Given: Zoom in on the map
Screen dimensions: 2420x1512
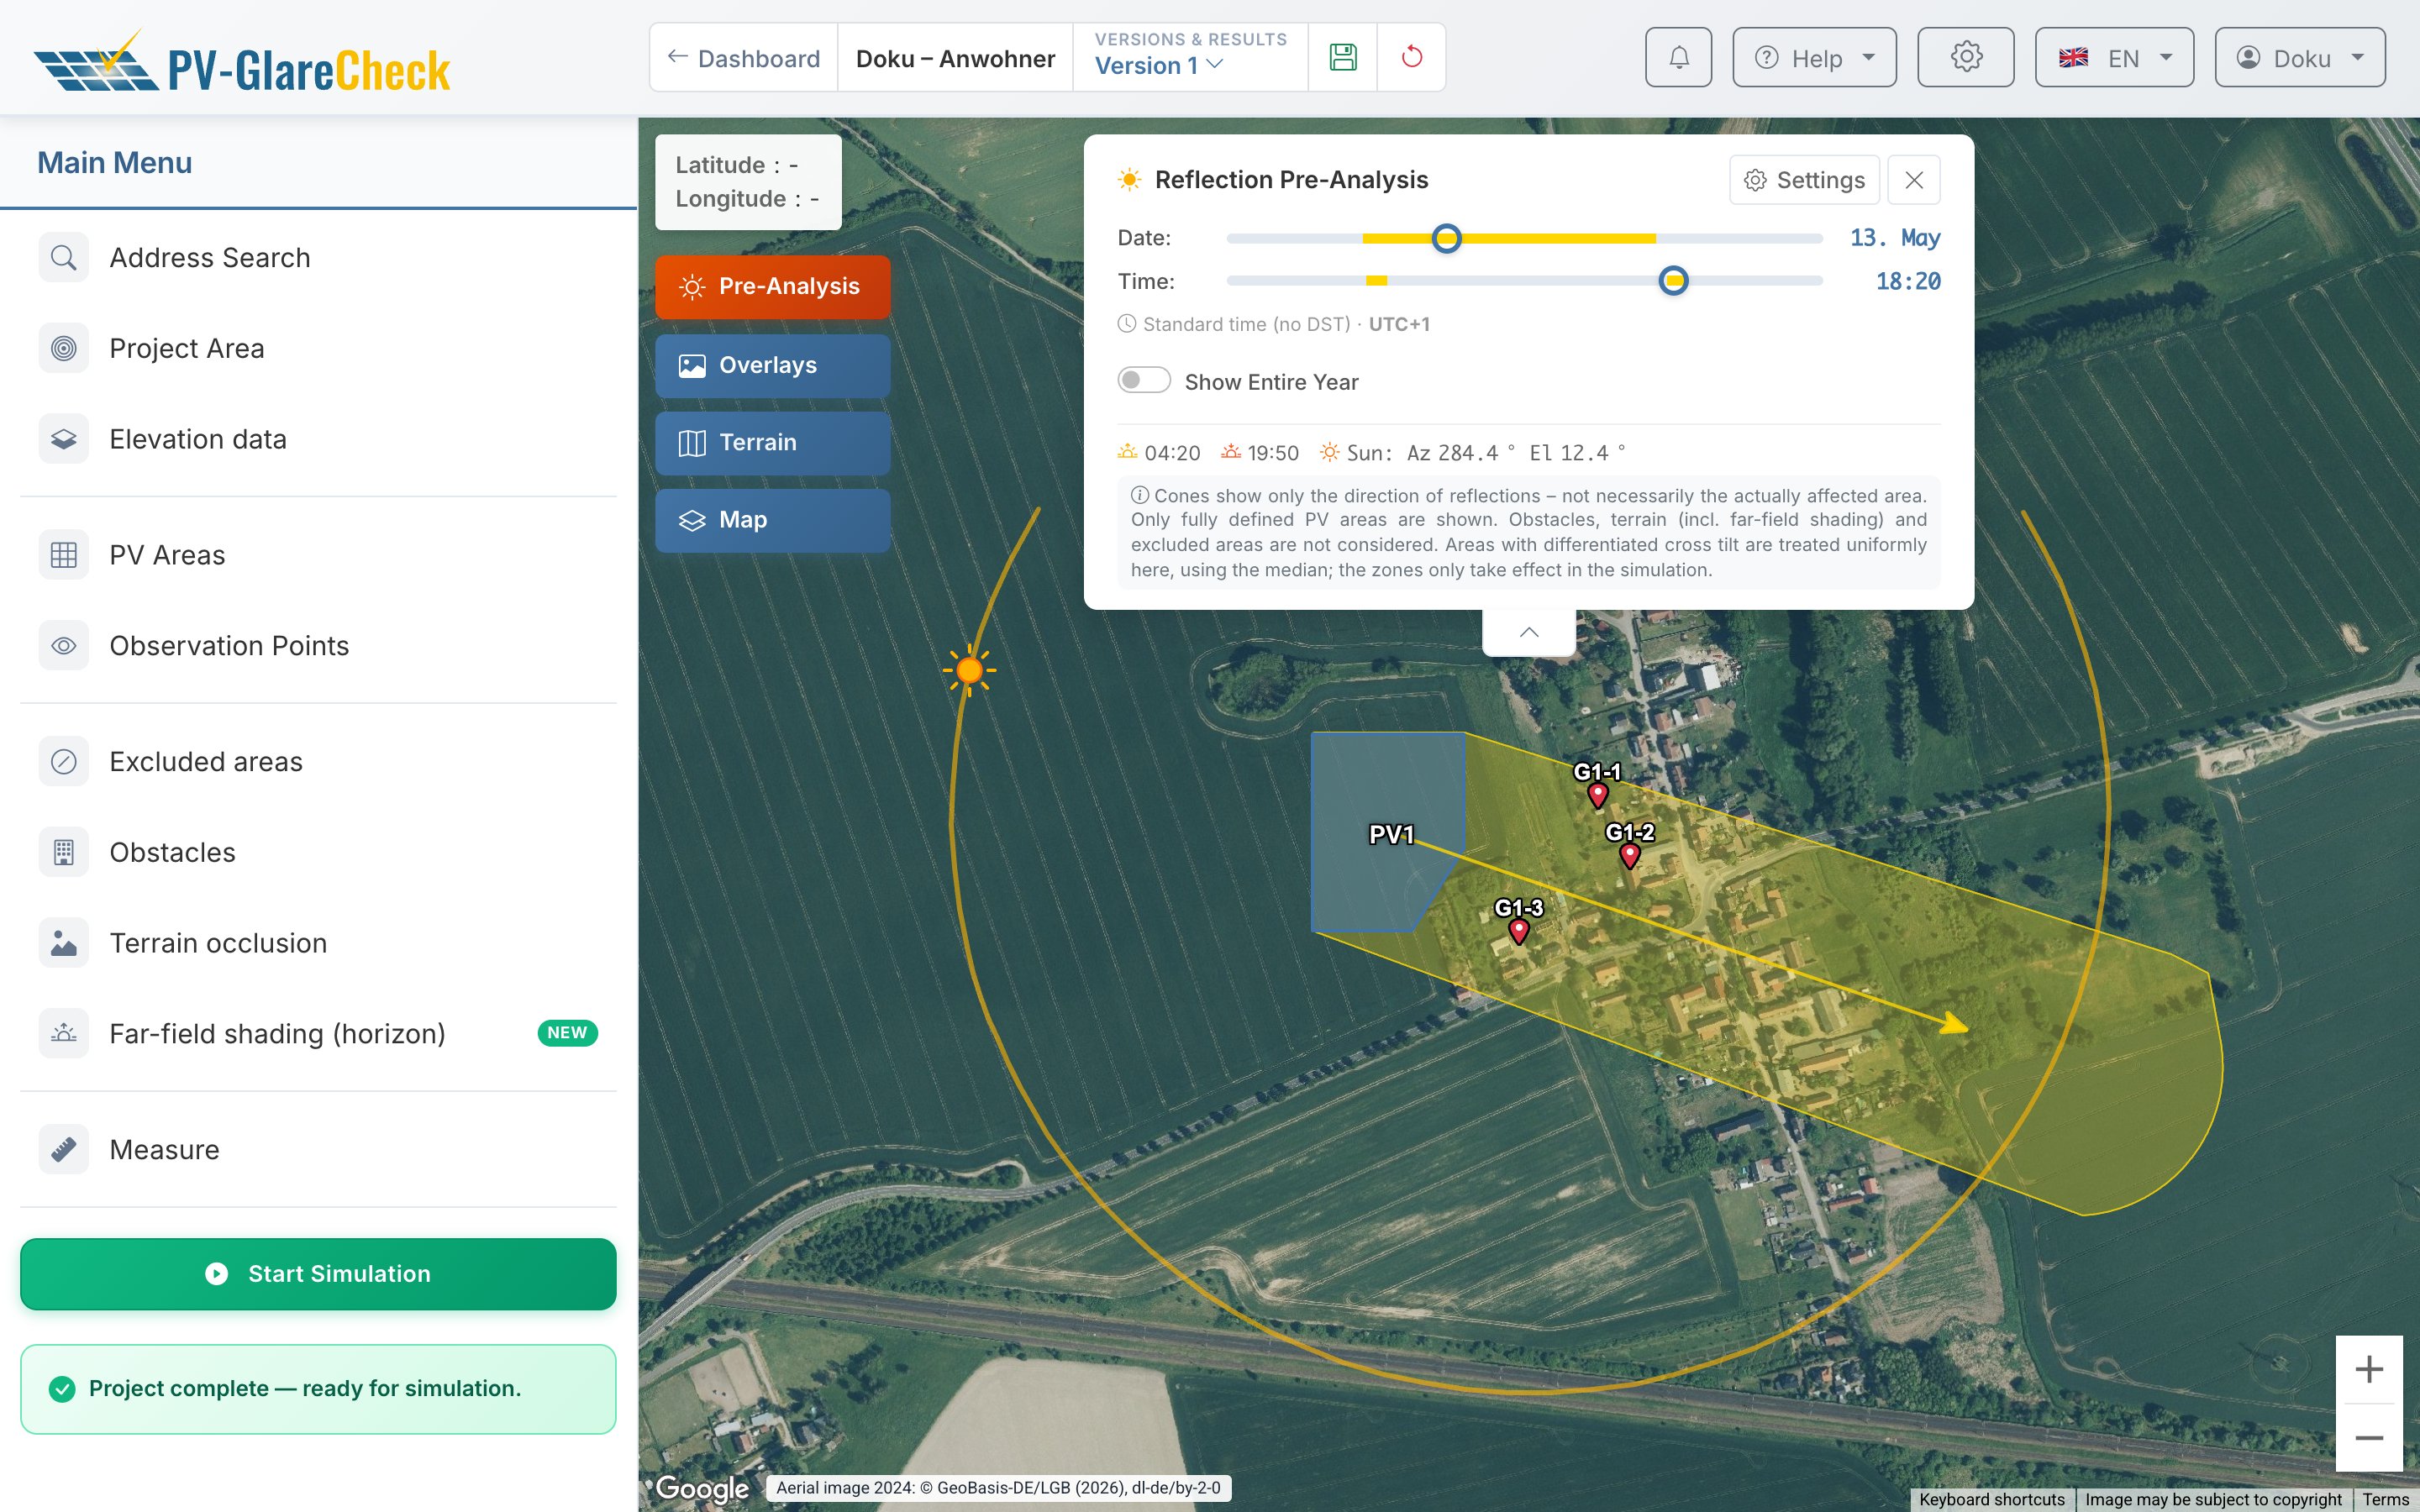Looking at the screenshot, I should [2369, 1369].
